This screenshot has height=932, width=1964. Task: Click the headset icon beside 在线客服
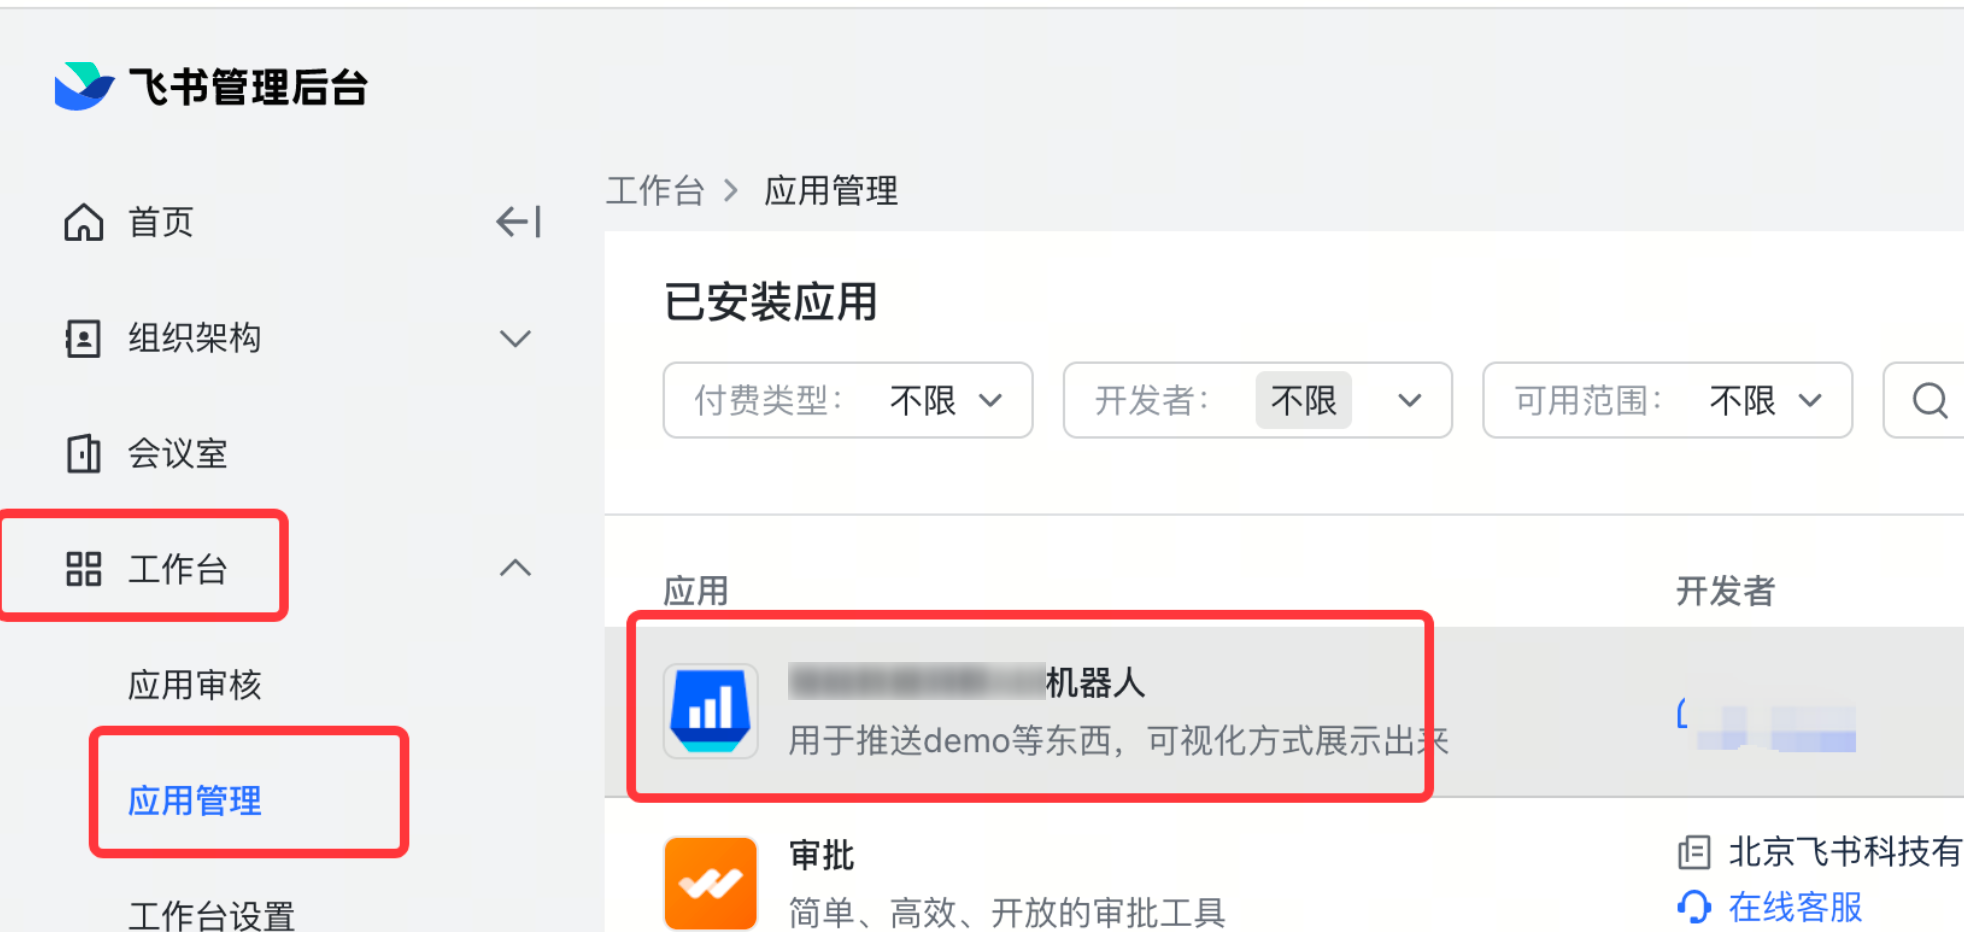tap(1694, 907)
